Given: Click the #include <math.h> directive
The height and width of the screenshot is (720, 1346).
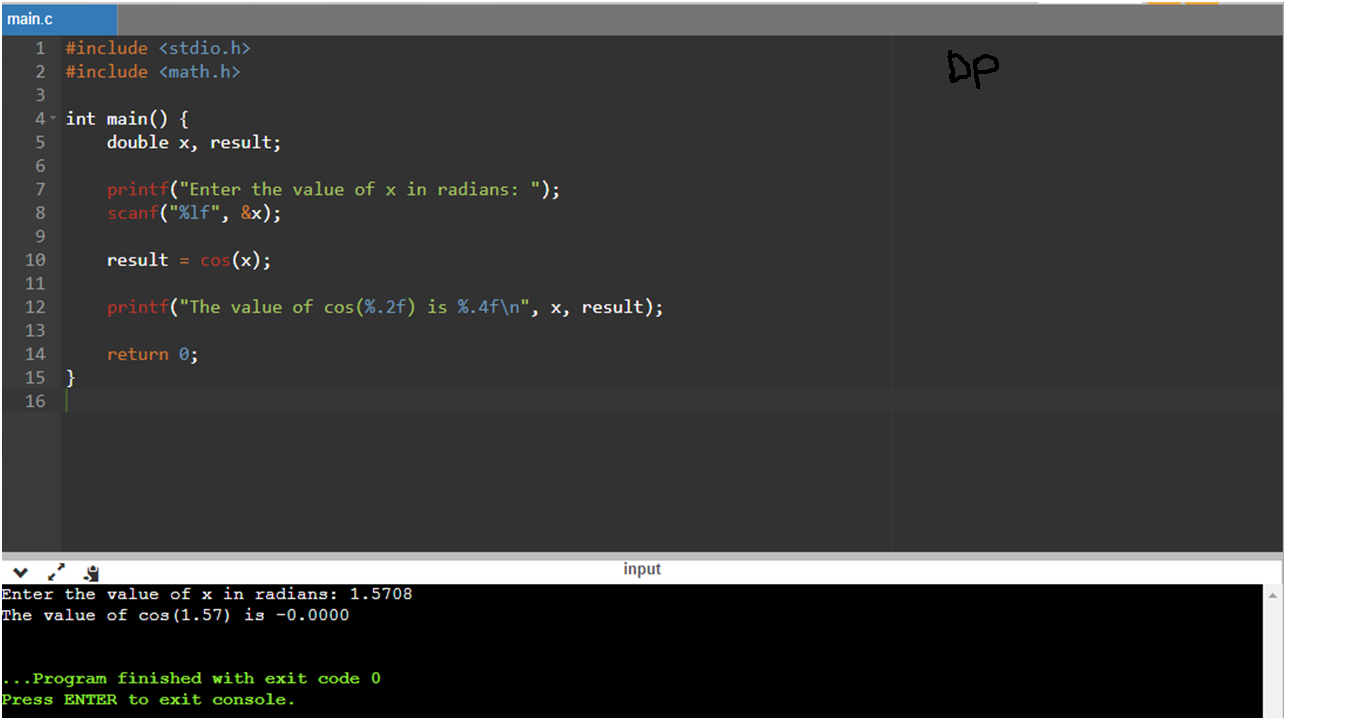Looking at the screenshot, I should point(152,71).
